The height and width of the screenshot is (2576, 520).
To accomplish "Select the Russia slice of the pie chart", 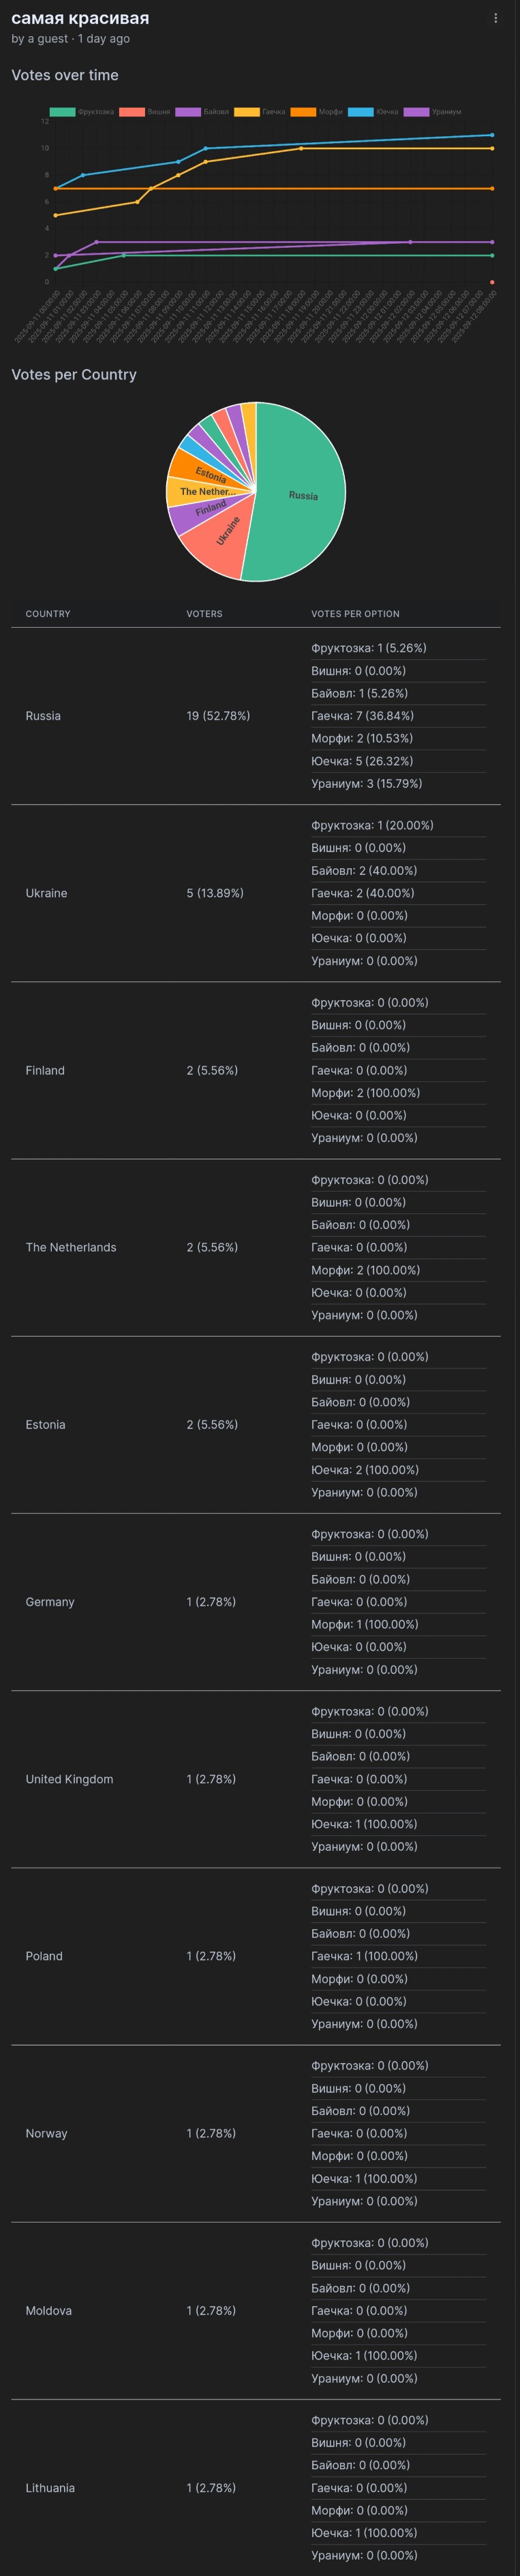I will [303, 495].
